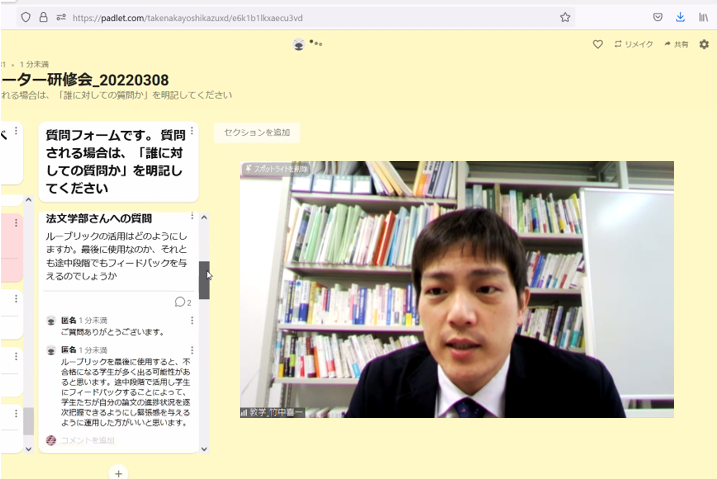The height and width of the screenshot is (479, 717).
Task: Open the library bookshelf icon
Action: (x=703, y=17)
